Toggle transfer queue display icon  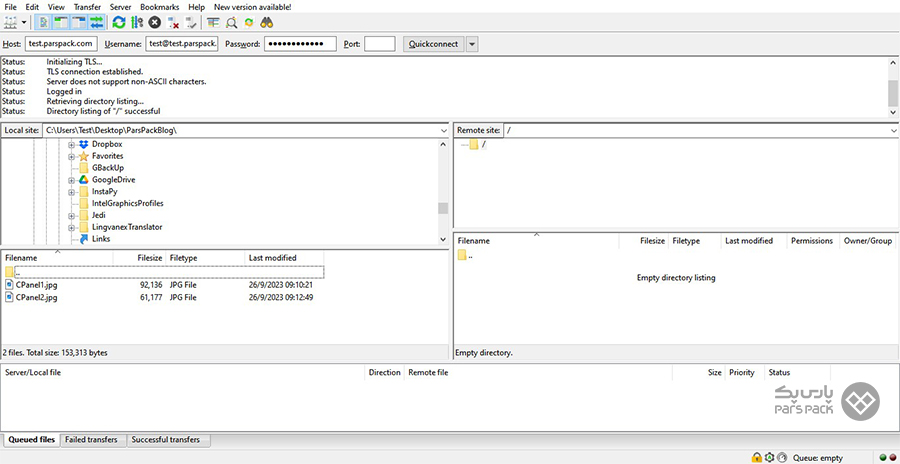coord(96,22)
